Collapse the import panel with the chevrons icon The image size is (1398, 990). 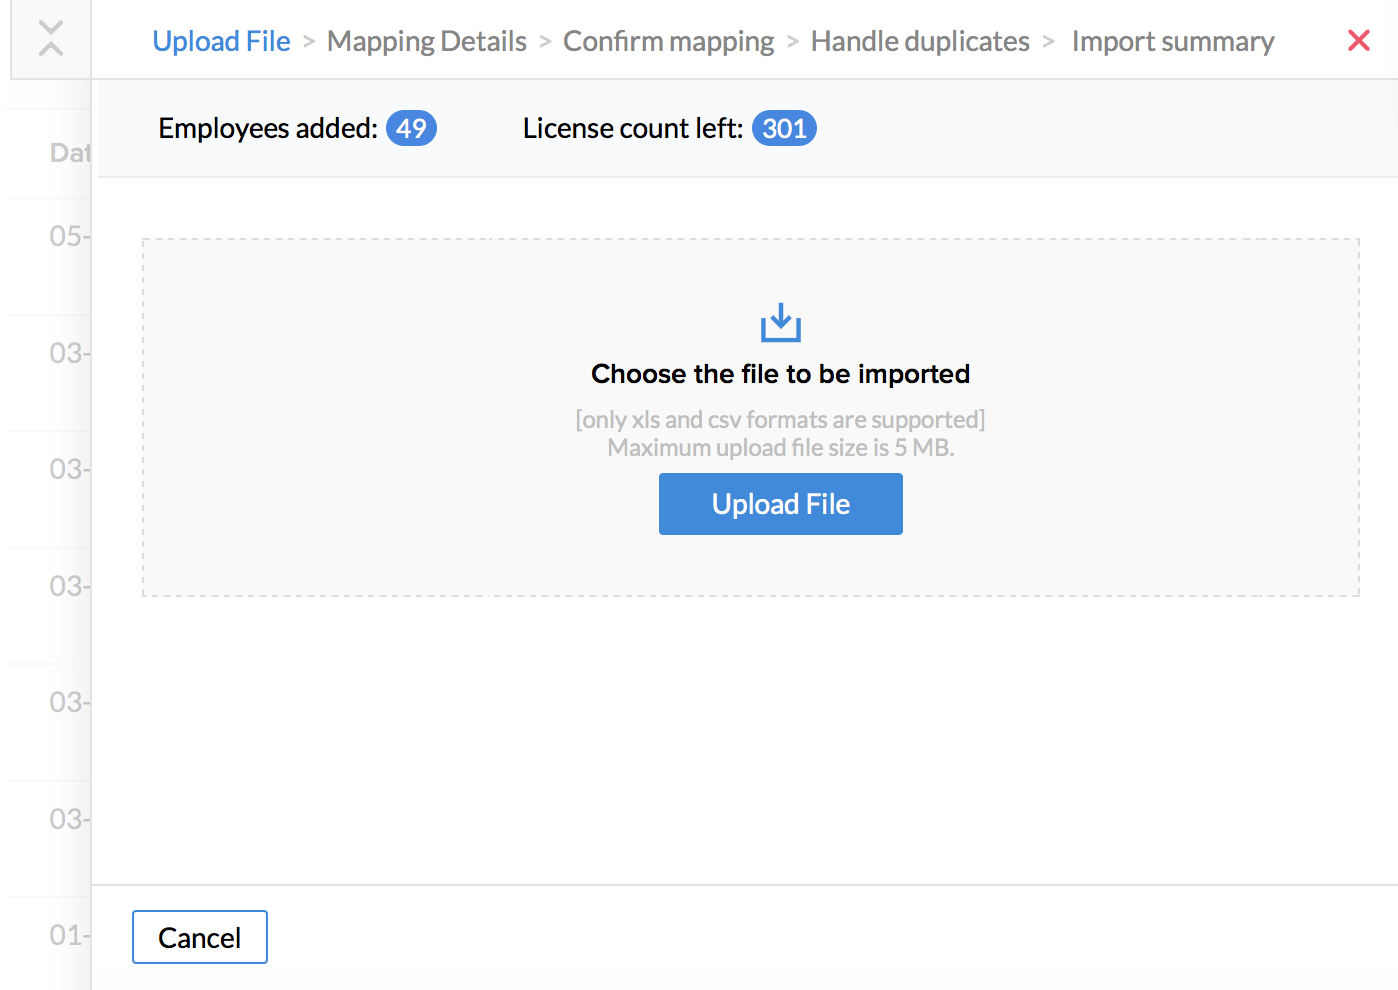(51, 39)
